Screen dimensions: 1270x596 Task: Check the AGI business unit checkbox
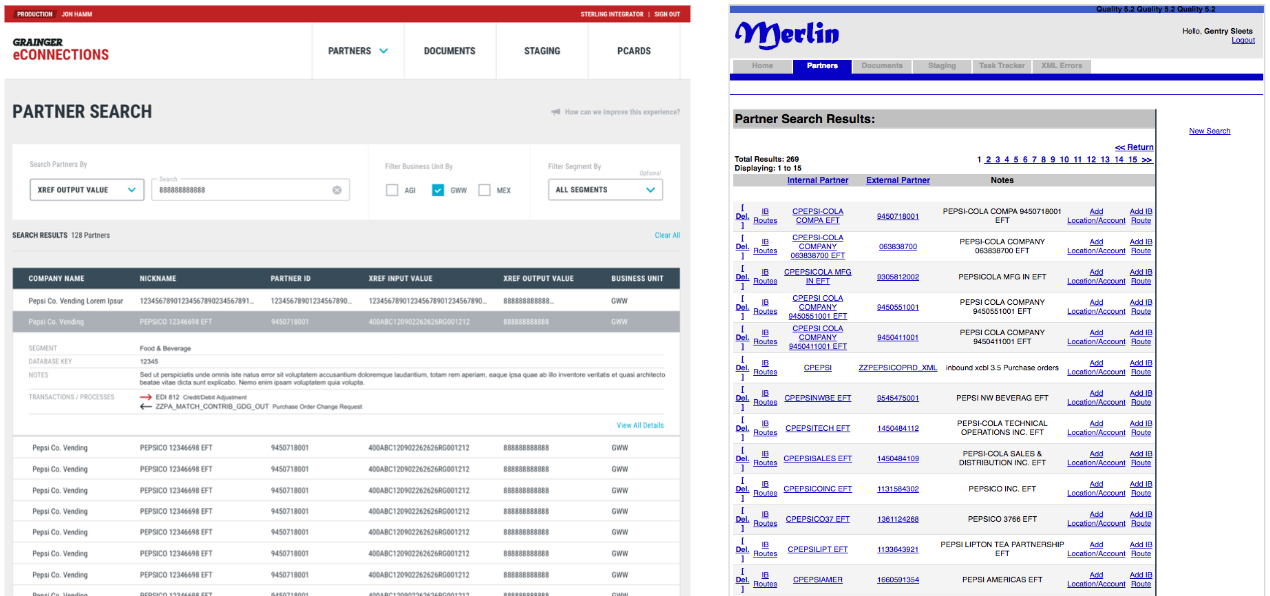[x=392, y=190]
